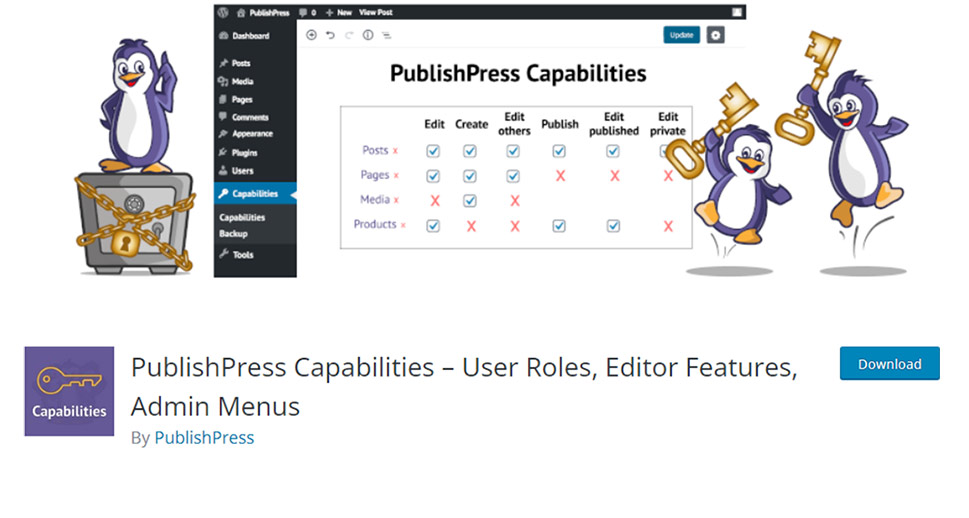This screenshot has height=518, width=969.
Task: Click the purple Capabilities plugin key icon
Action: [x=69, y=391]
